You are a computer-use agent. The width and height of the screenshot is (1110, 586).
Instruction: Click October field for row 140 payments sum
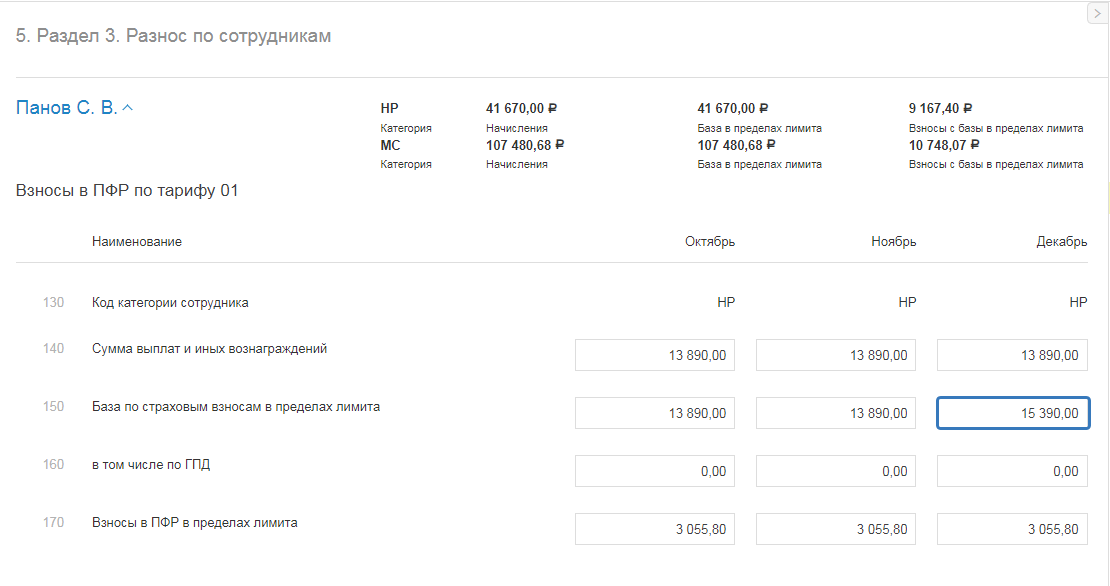[656, 355]
